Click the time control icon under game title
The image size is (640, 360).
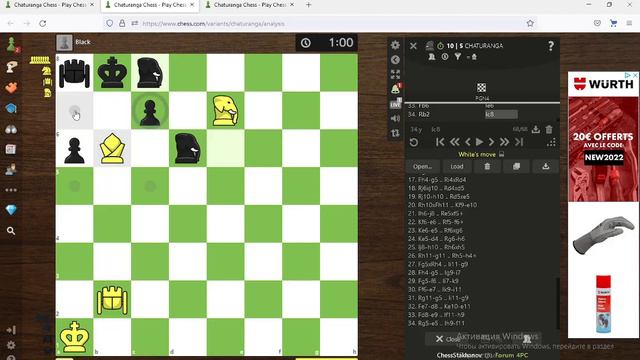(x=445, y=57)
